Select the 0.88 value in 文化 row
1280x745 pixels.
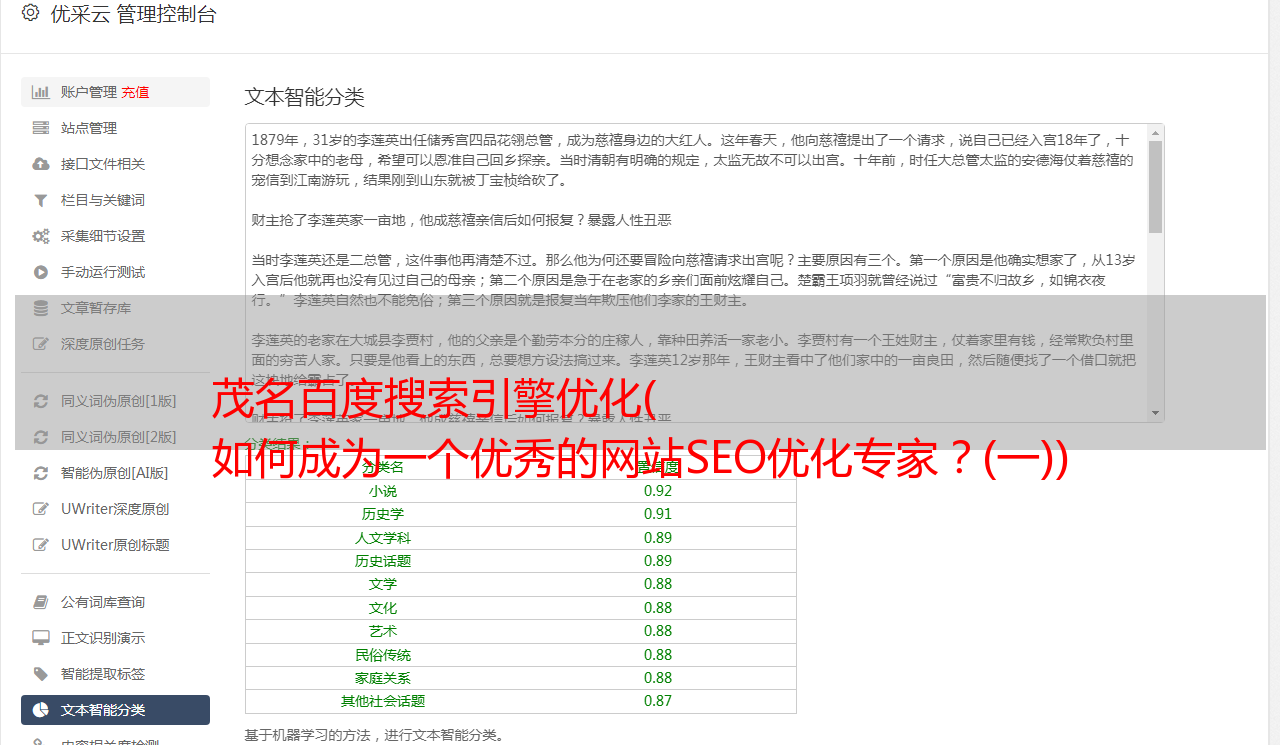658,608
